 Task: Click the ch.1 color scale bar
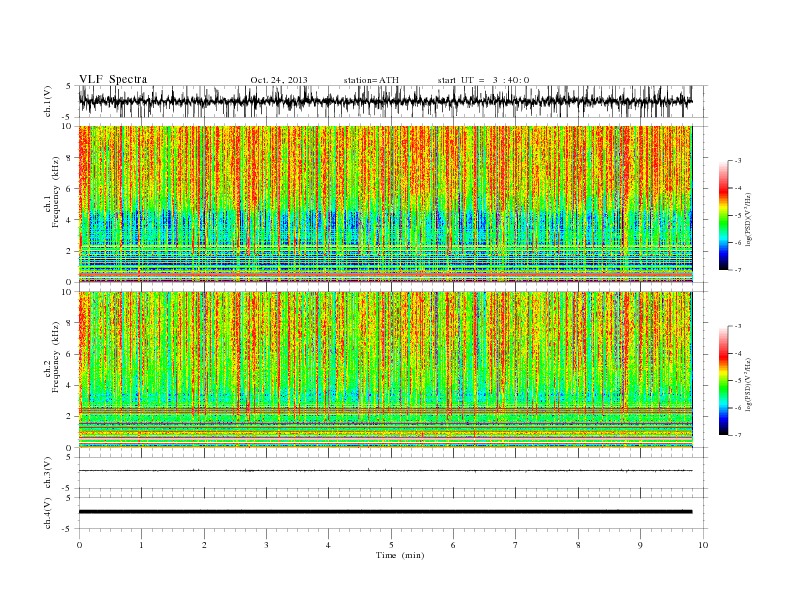pyautogui.click(x=723, y=215)
